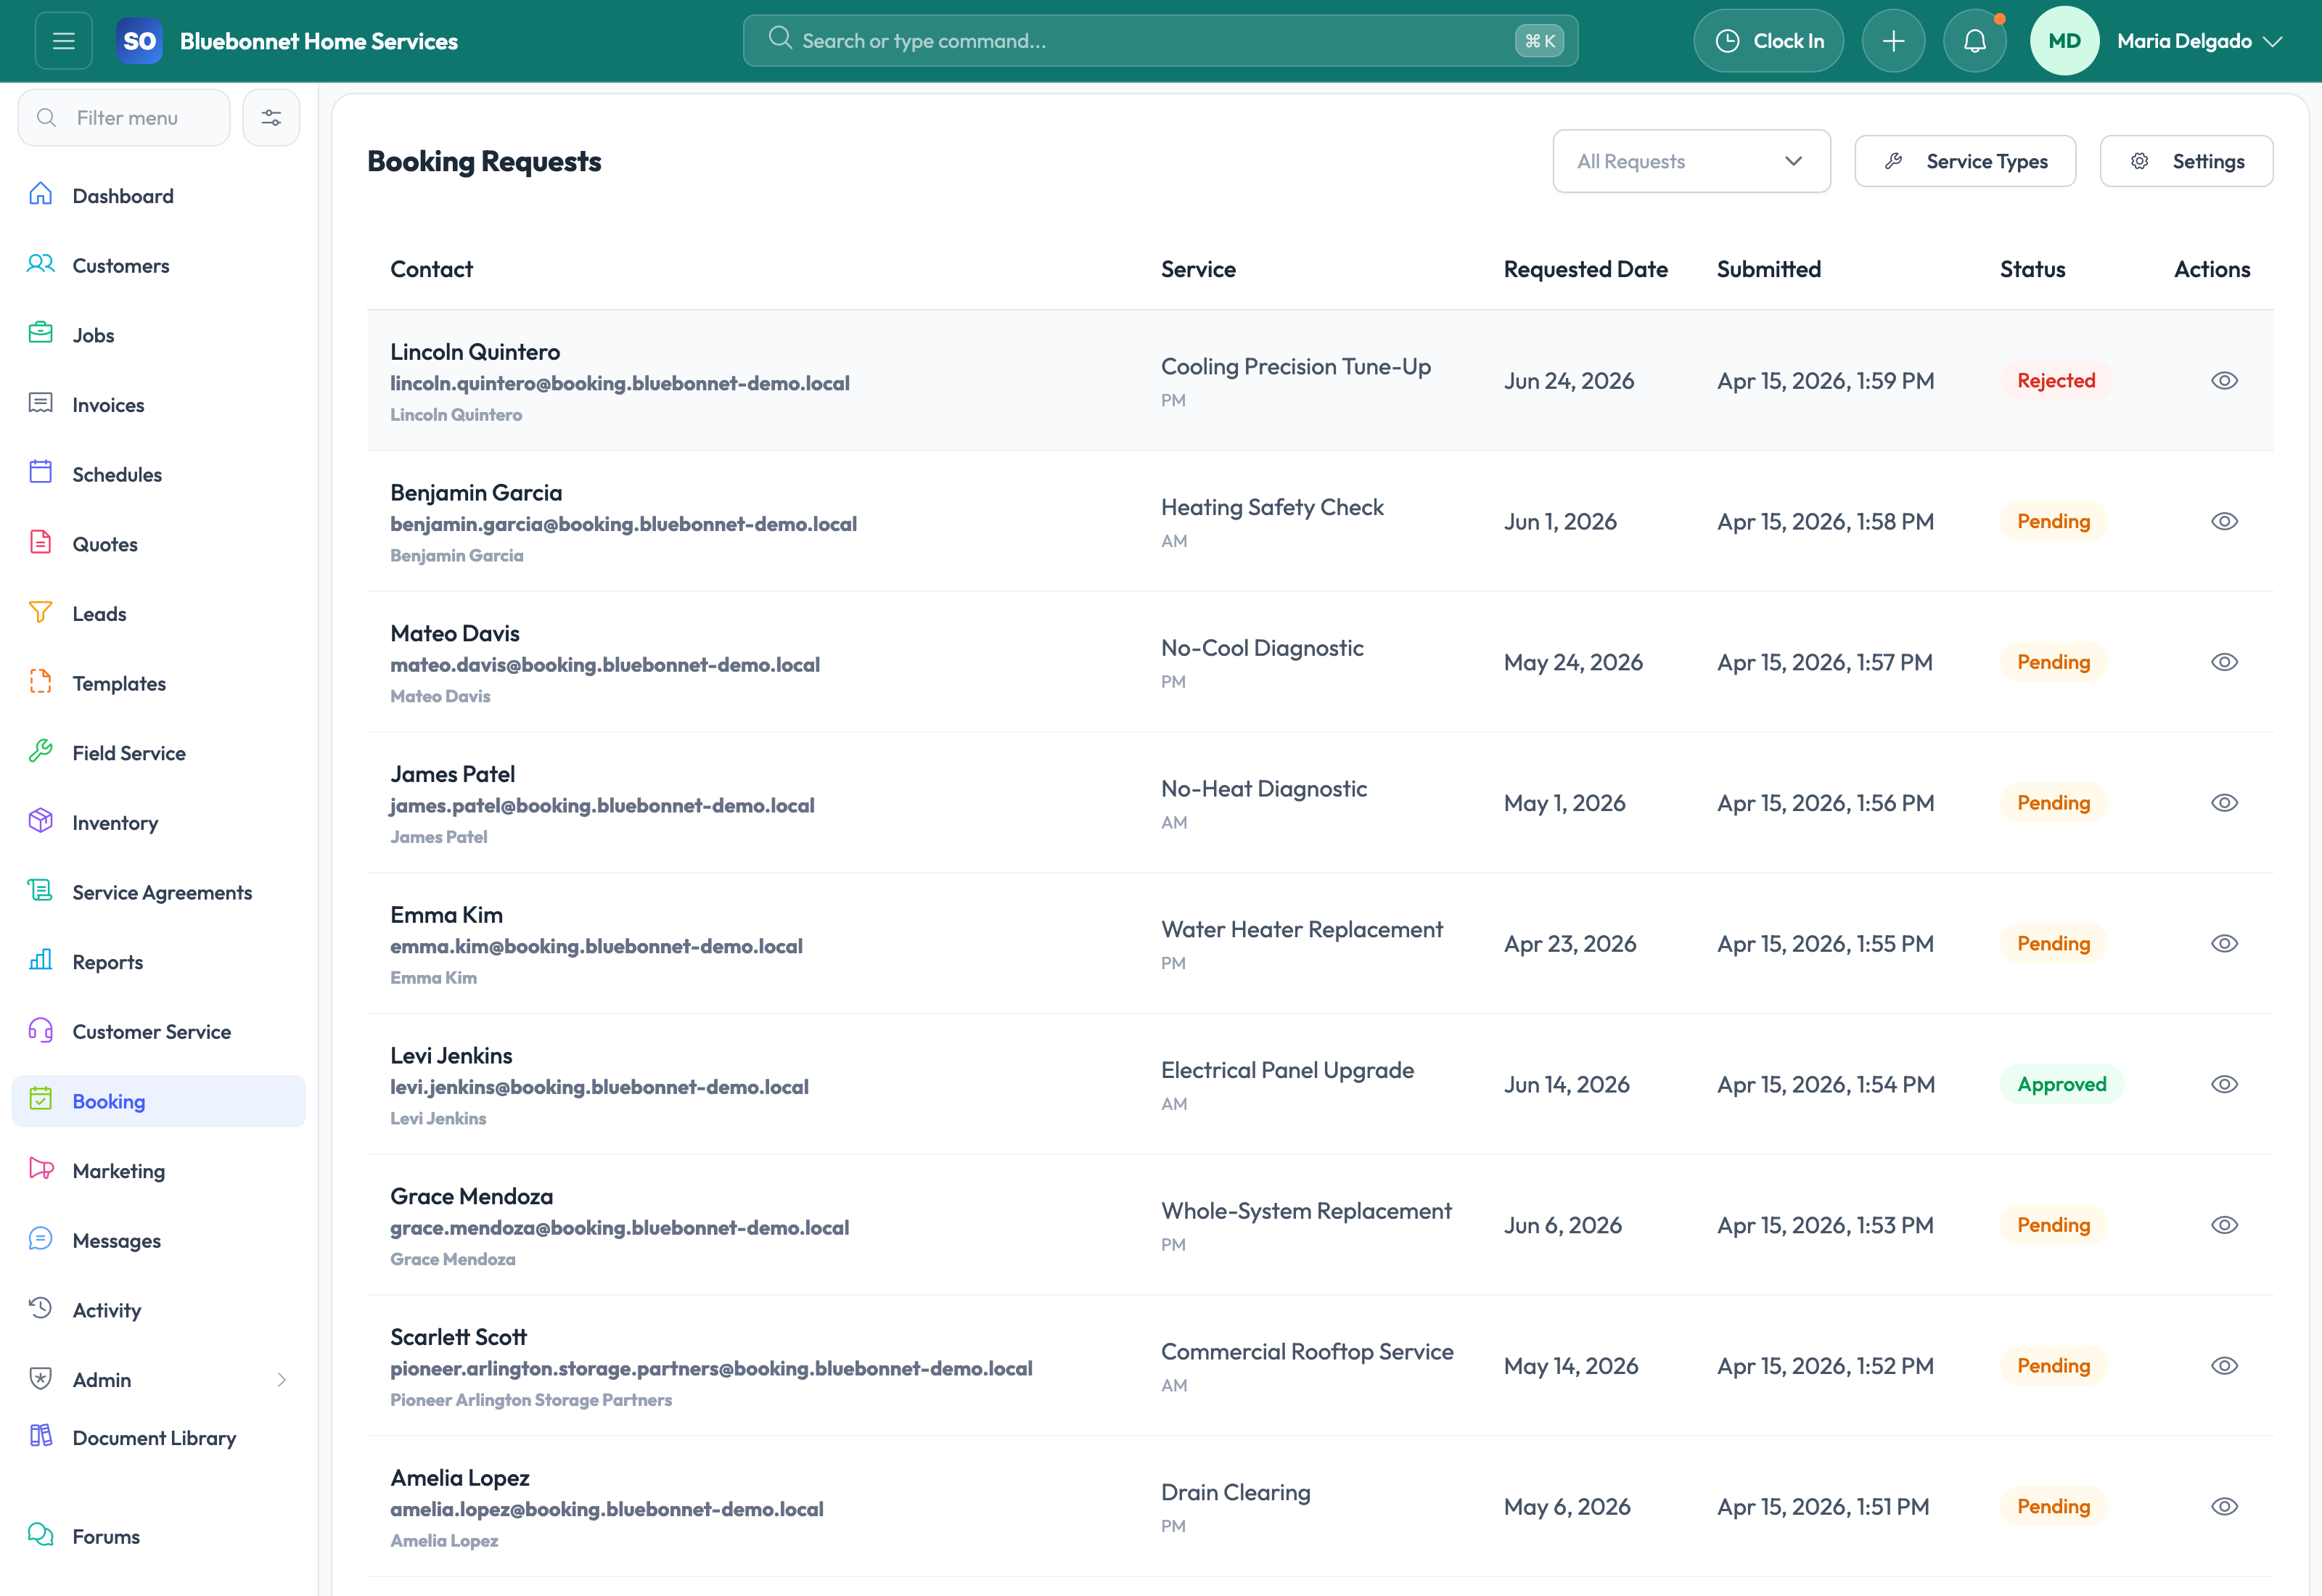Click the Water Heater Replacement service text

tap(1301, 929)
